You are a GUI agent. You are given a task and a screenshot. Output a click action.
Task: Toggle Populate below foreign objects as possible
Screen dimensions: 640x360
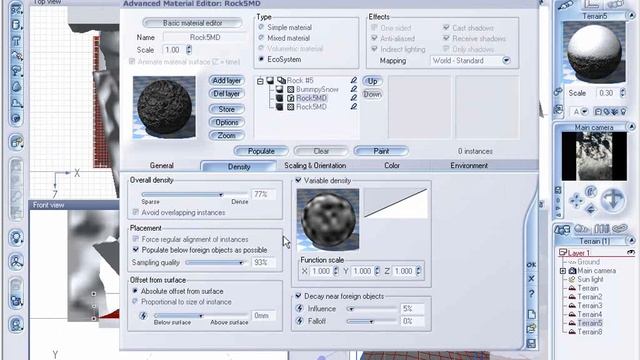coord(136,249)
